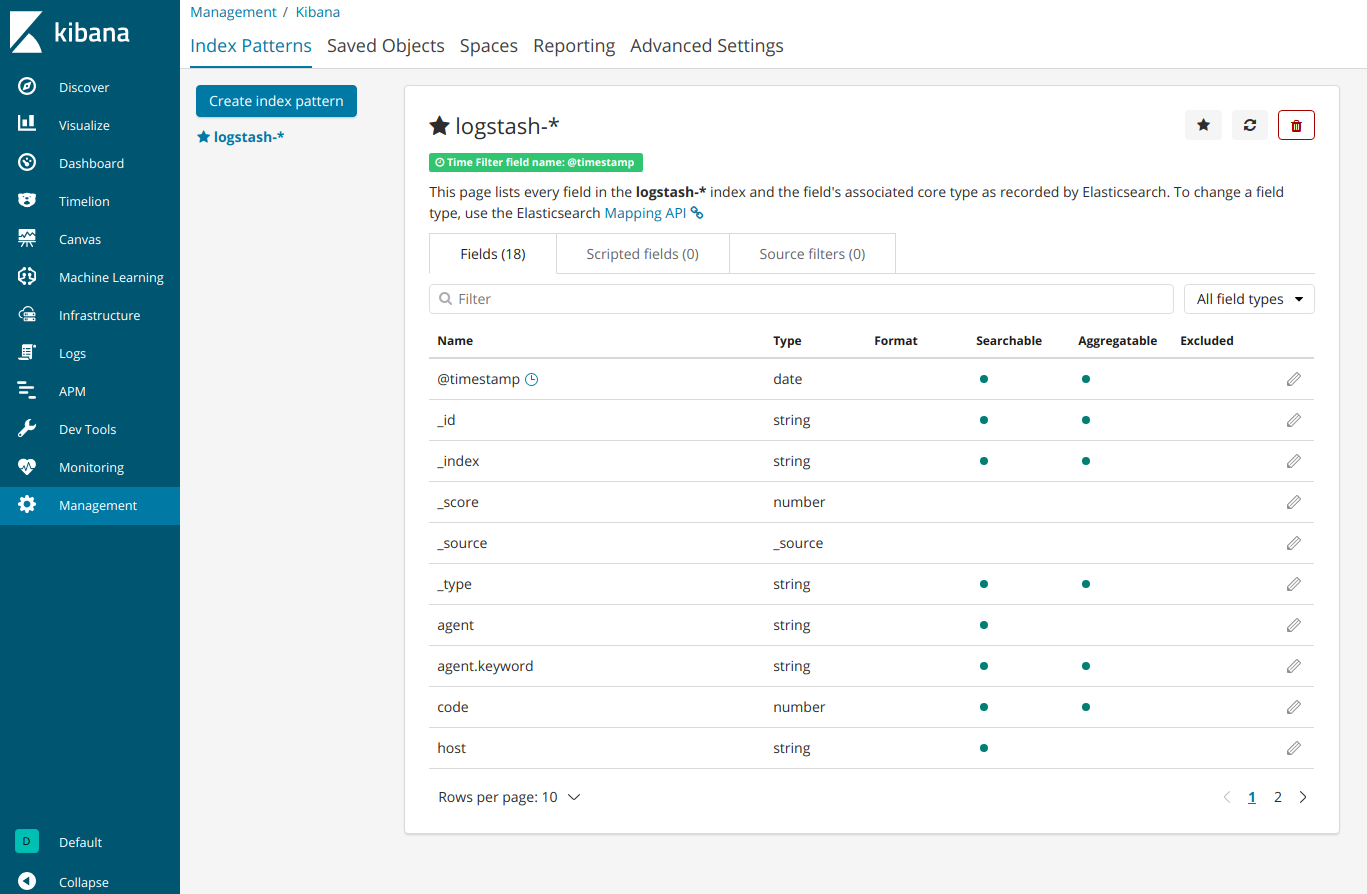Open the Visualize app icon
1367x894 pixels.
tap(28, 124)
